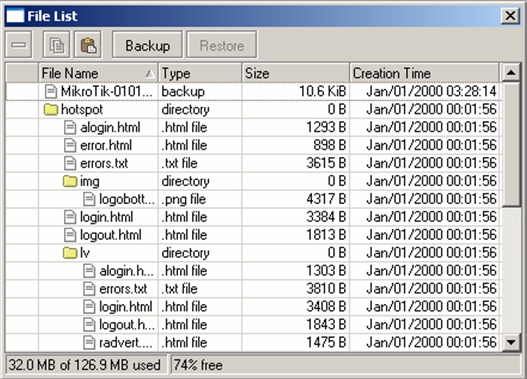Viewport: 527px width, 379px height.
Task: Click the '10.6 KiB' size cell
Action: pos(323,91)
